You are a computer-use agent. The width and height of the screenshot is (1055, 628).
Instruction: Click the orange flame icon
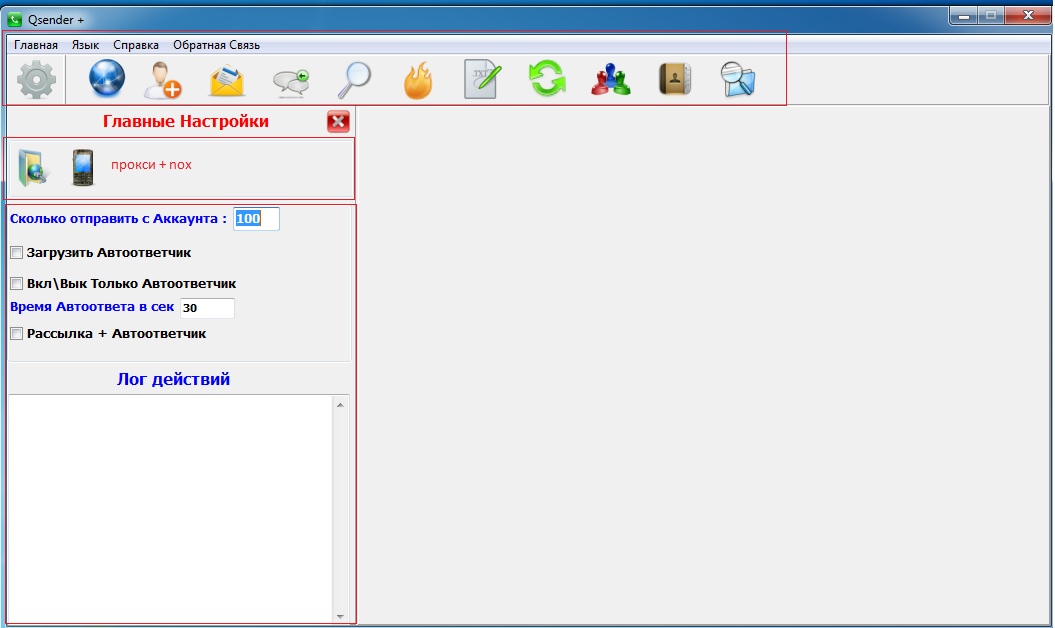click(x=418, y=80)
